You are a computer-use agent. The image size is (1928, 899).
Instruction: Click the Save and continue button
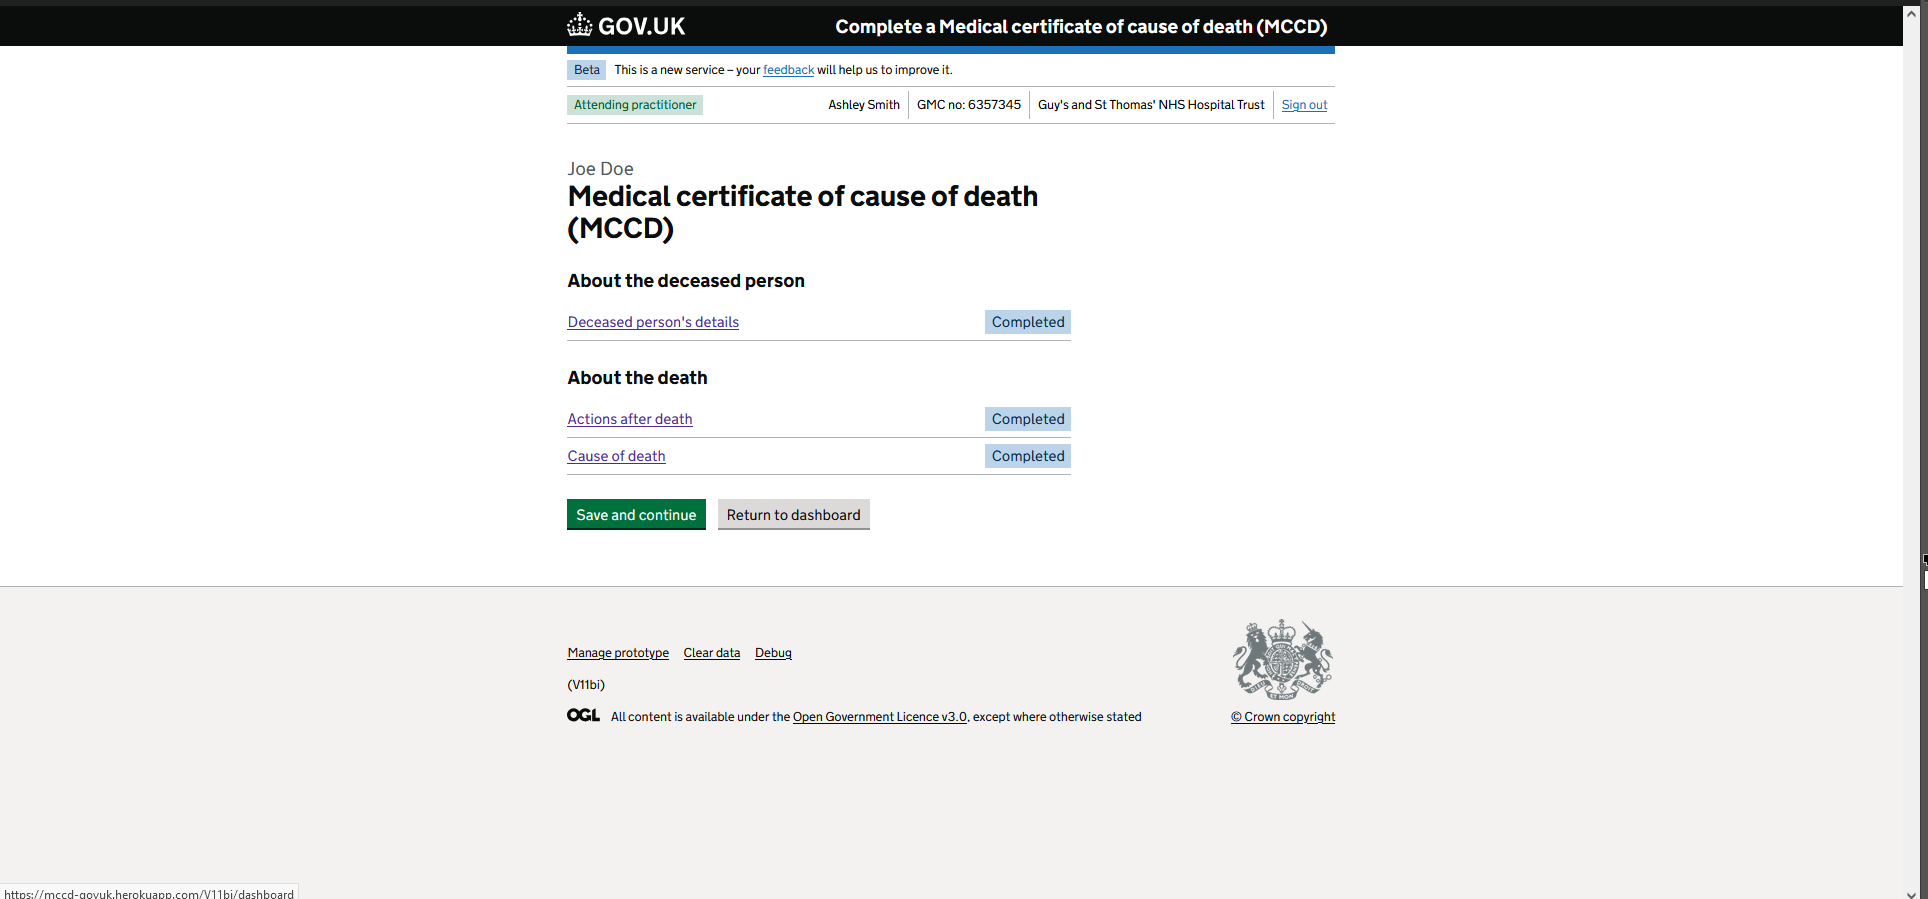coord(636,514)
